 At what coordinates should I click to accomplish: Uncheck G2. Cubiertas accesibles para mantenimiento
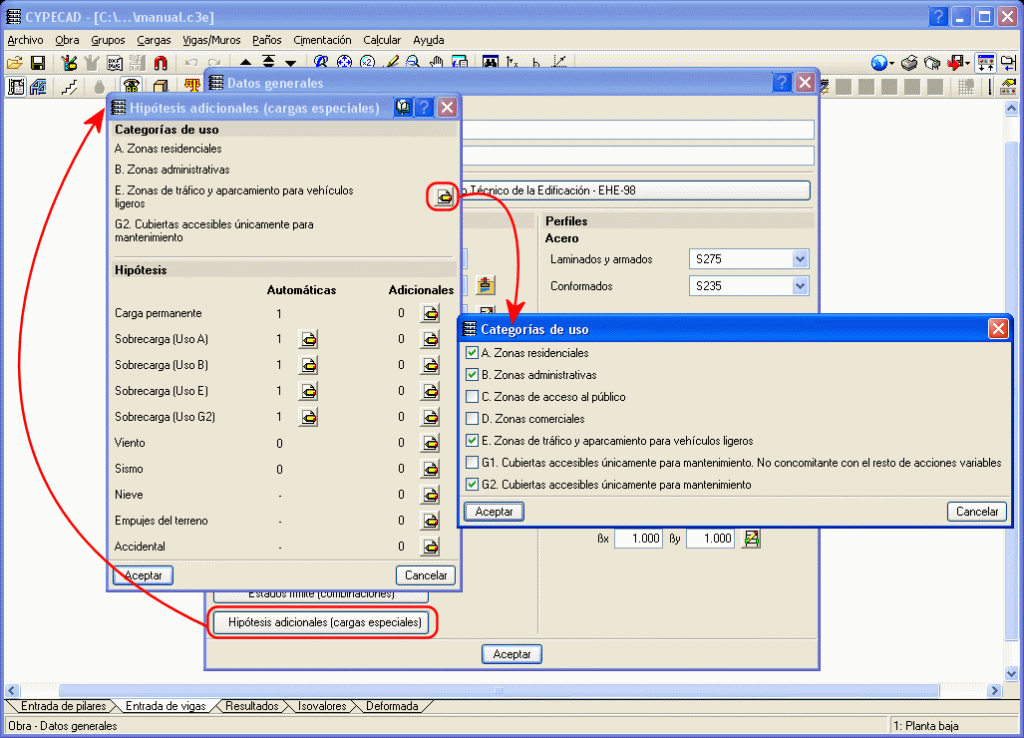tap(472, 485)
